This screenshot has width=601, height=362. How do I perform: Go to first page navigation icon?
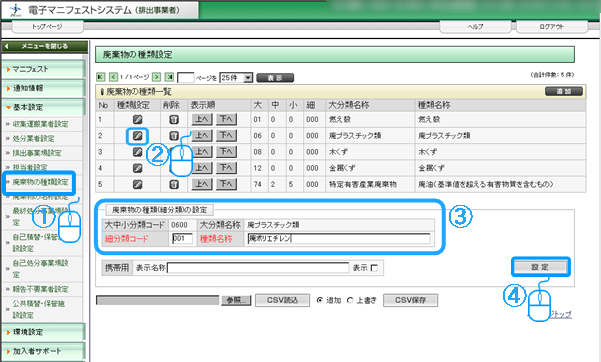100,77
